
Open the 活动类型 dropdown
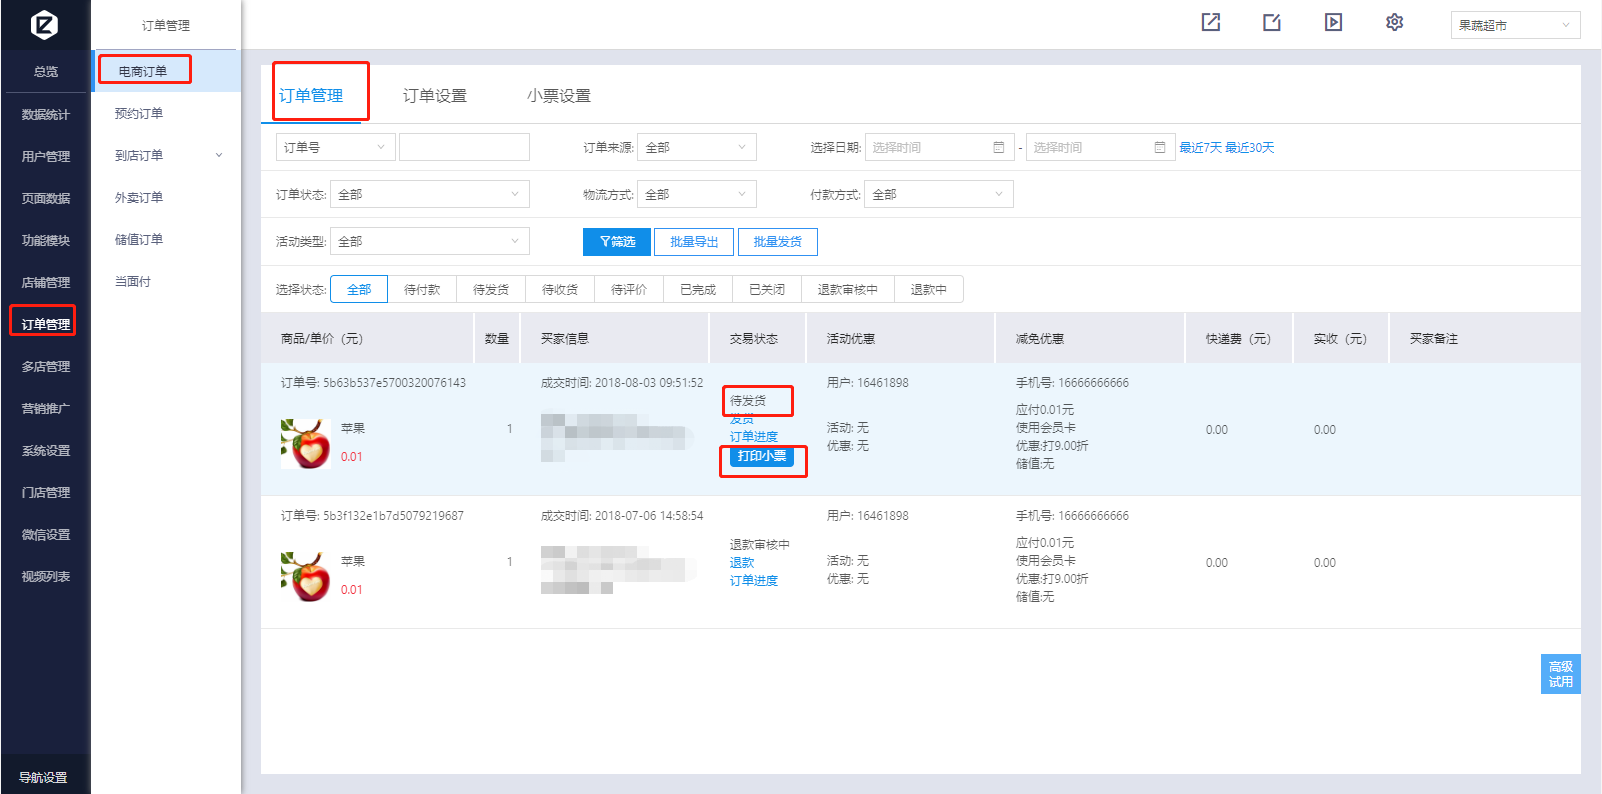[x=429, y=241]
